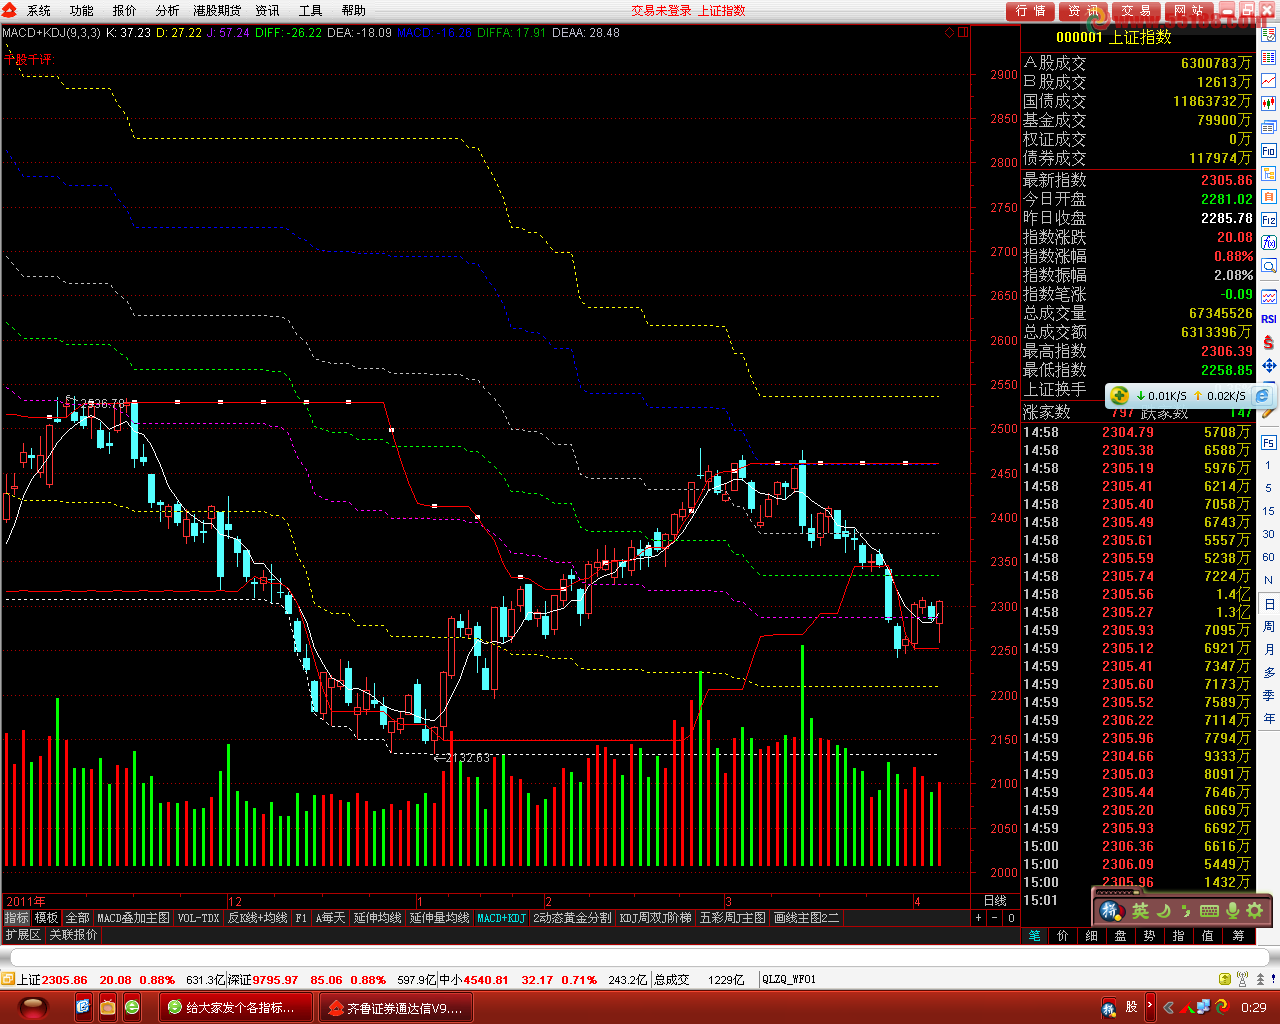Click the 0 button beside 日线
The image size is (1280, 1024).
click(1011, 918)
